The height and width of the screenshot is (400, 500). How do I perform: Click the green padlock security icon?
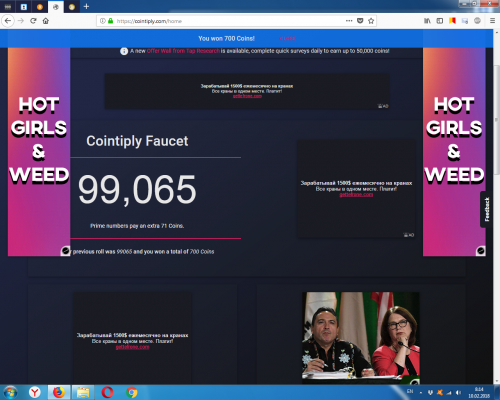point(110,21)
